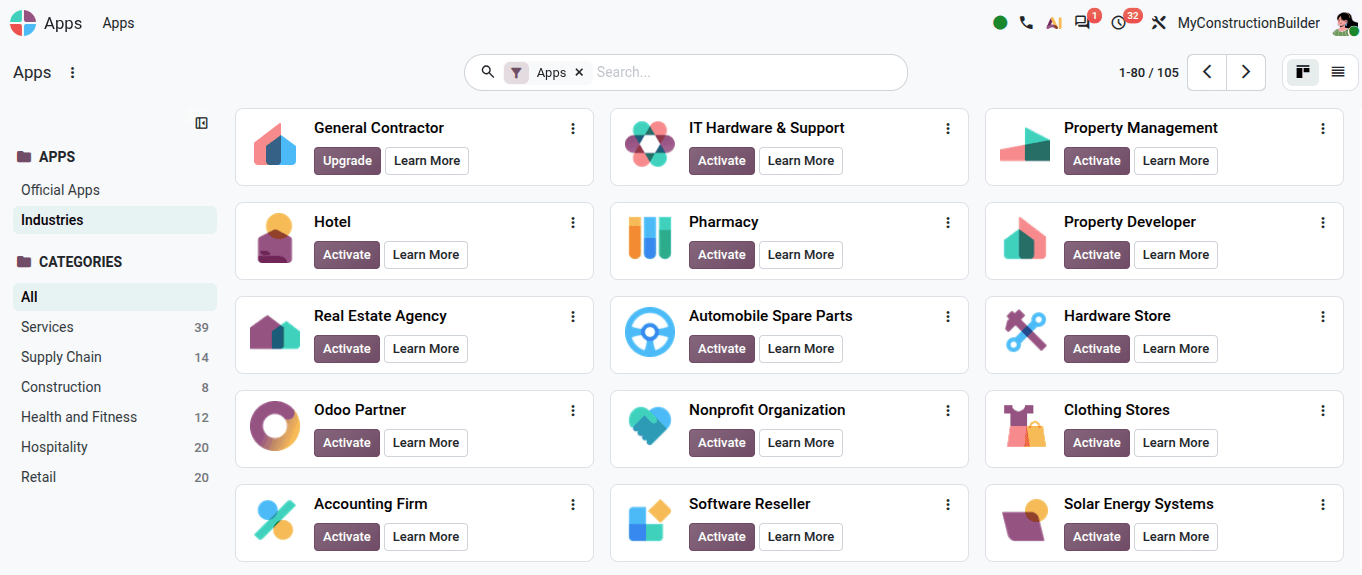Open the Apps actions kebab menu
The width and height of the screenshot is (1362, 575).
click(x=72, y=73)
